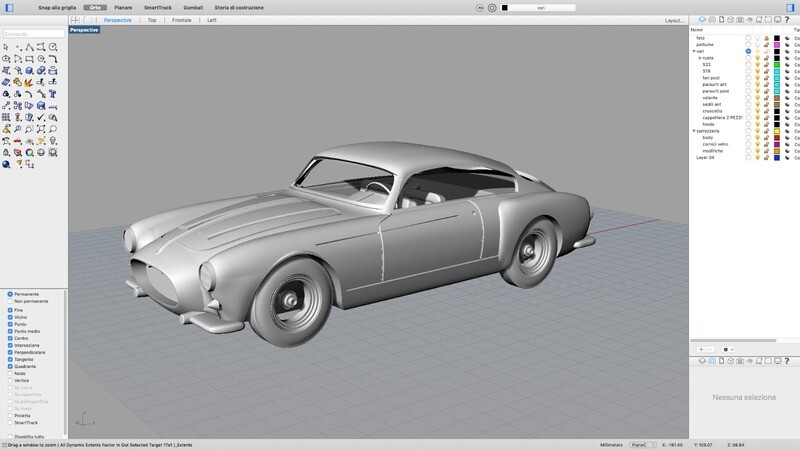Enable the Nodo object snap
This screenshot has height=450, width=800.
pos(10,373)
